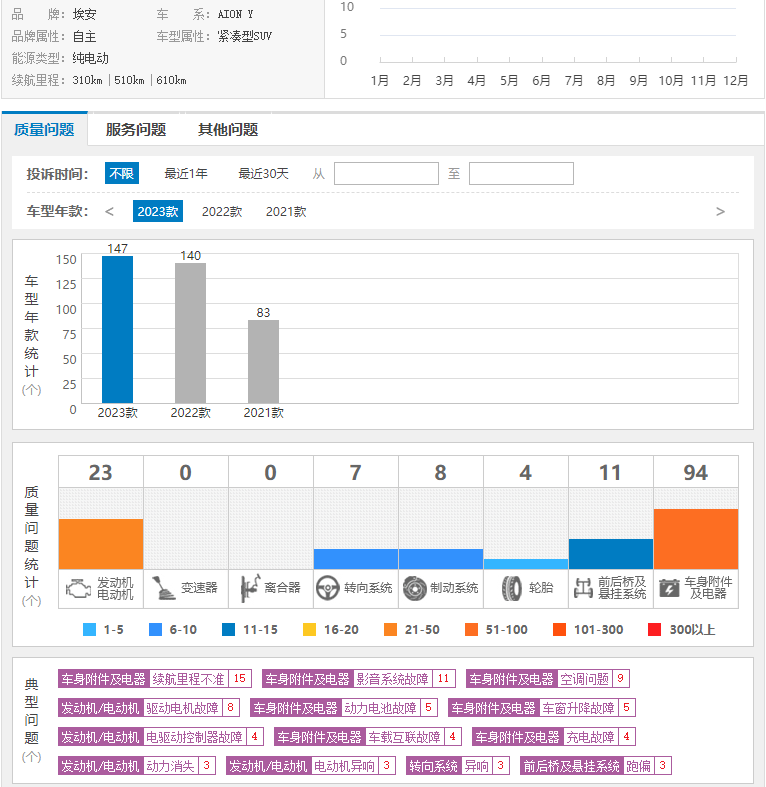
Task: Open the 续航里程不准 typical problem tag
Action: tap(188, 679)
